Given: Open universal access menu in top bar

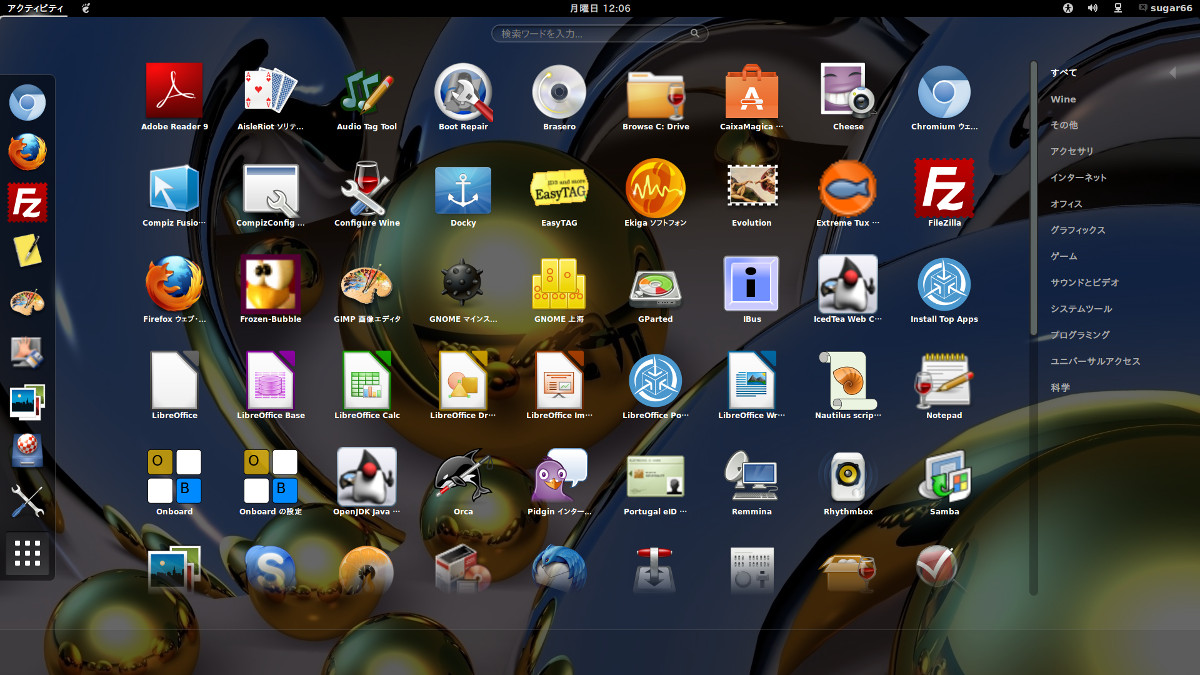Looking at the screenshot, I should click(1067, 8).
